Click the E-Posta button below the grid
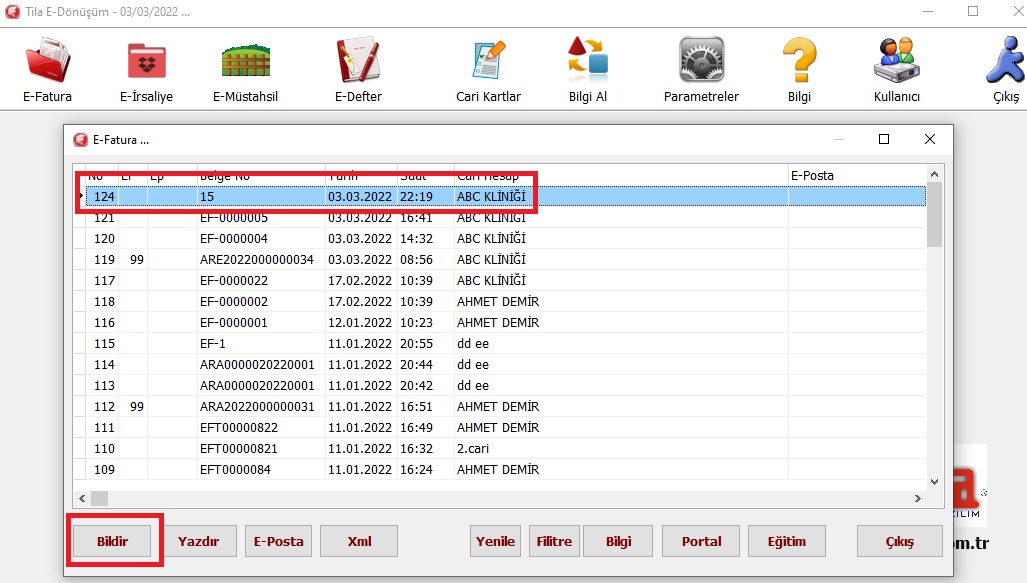The image size is (1027, 583). pyautogui.click(x=278, y=541)
